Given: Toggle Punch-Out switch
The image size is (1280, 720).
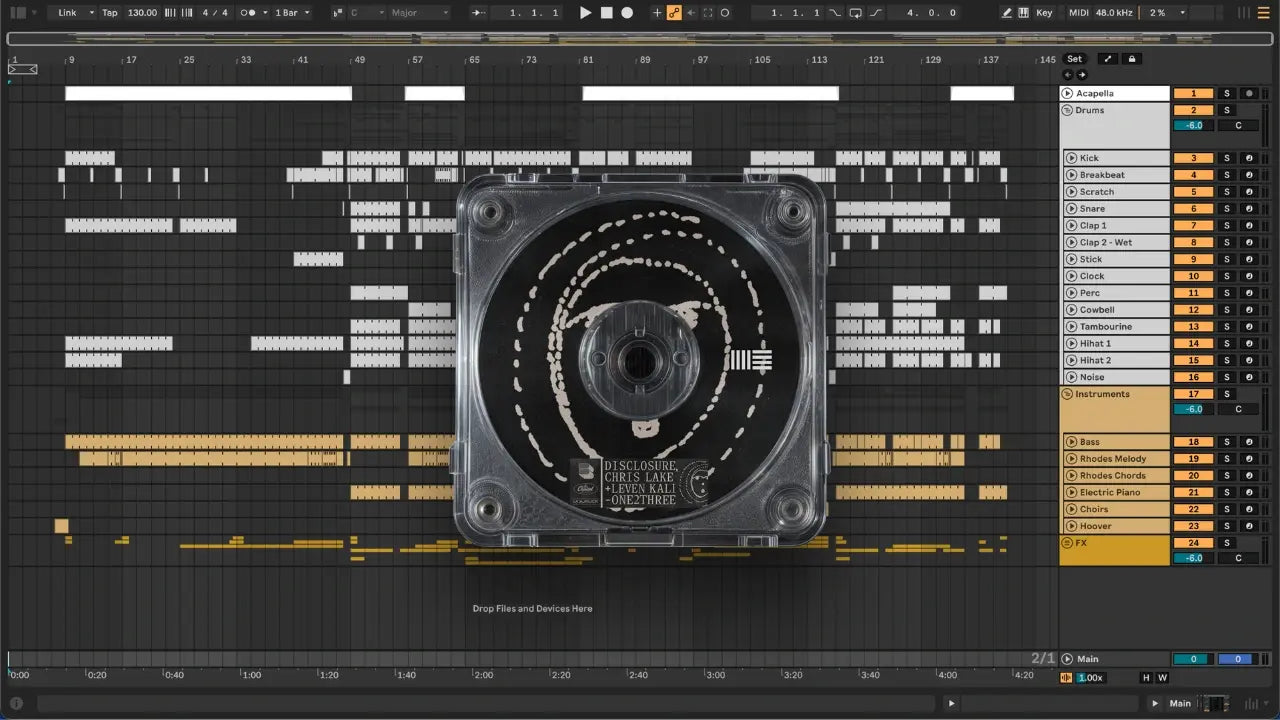Looking at the screenshot, I should point(876,13).
